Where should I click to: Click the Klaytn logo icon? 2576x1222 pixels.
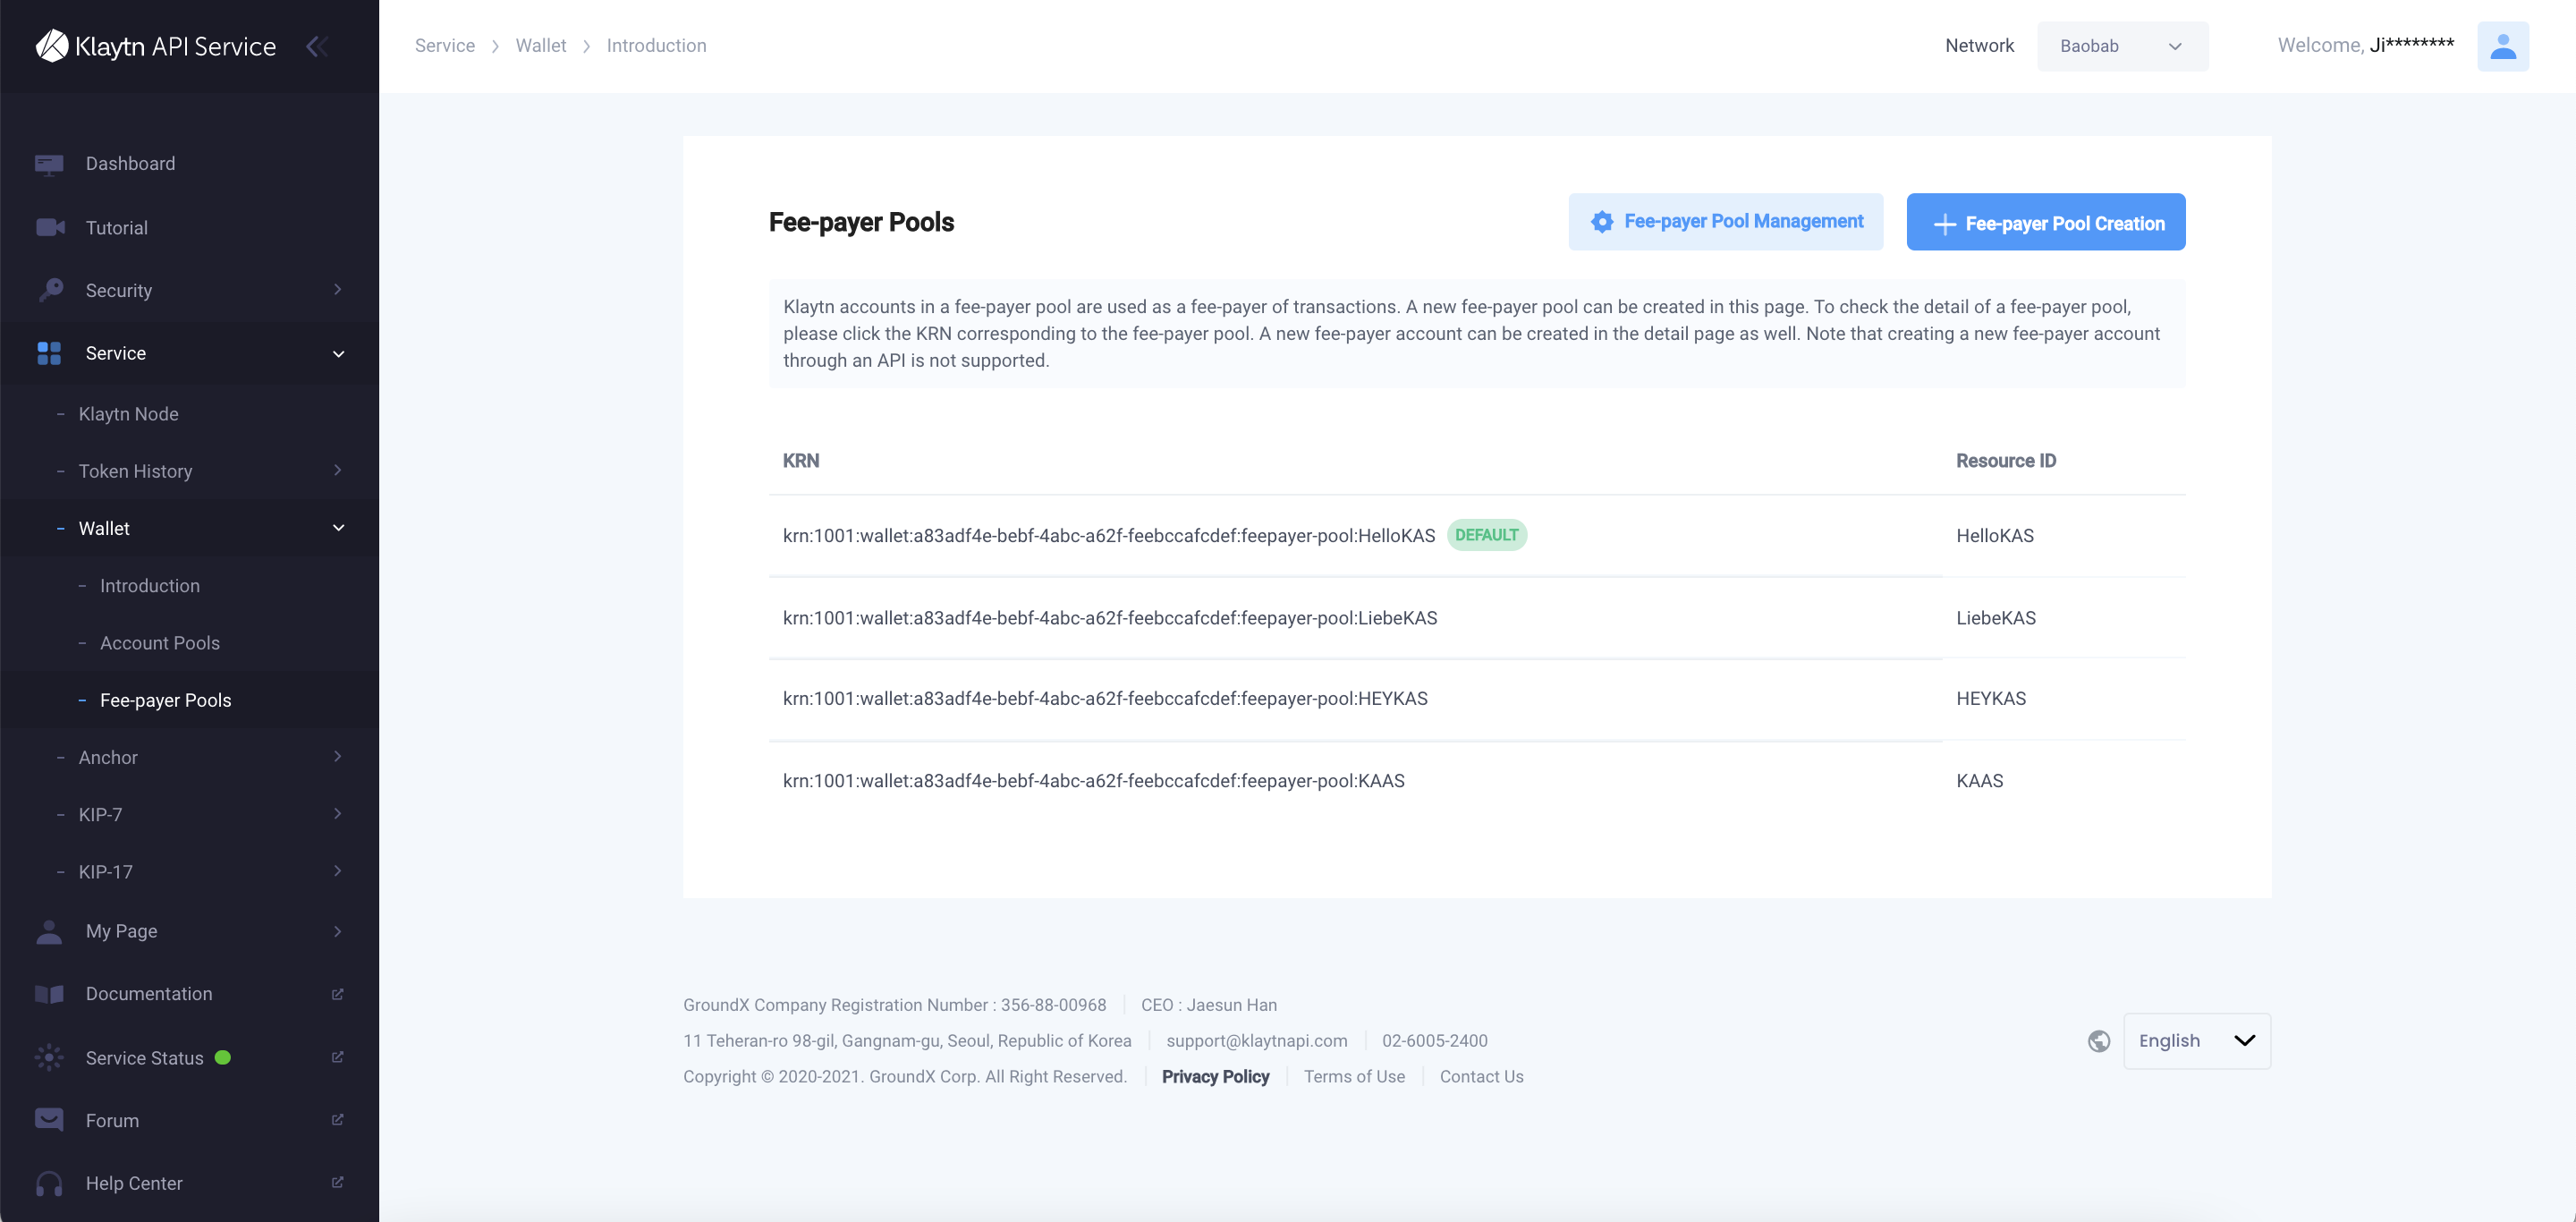52,46
